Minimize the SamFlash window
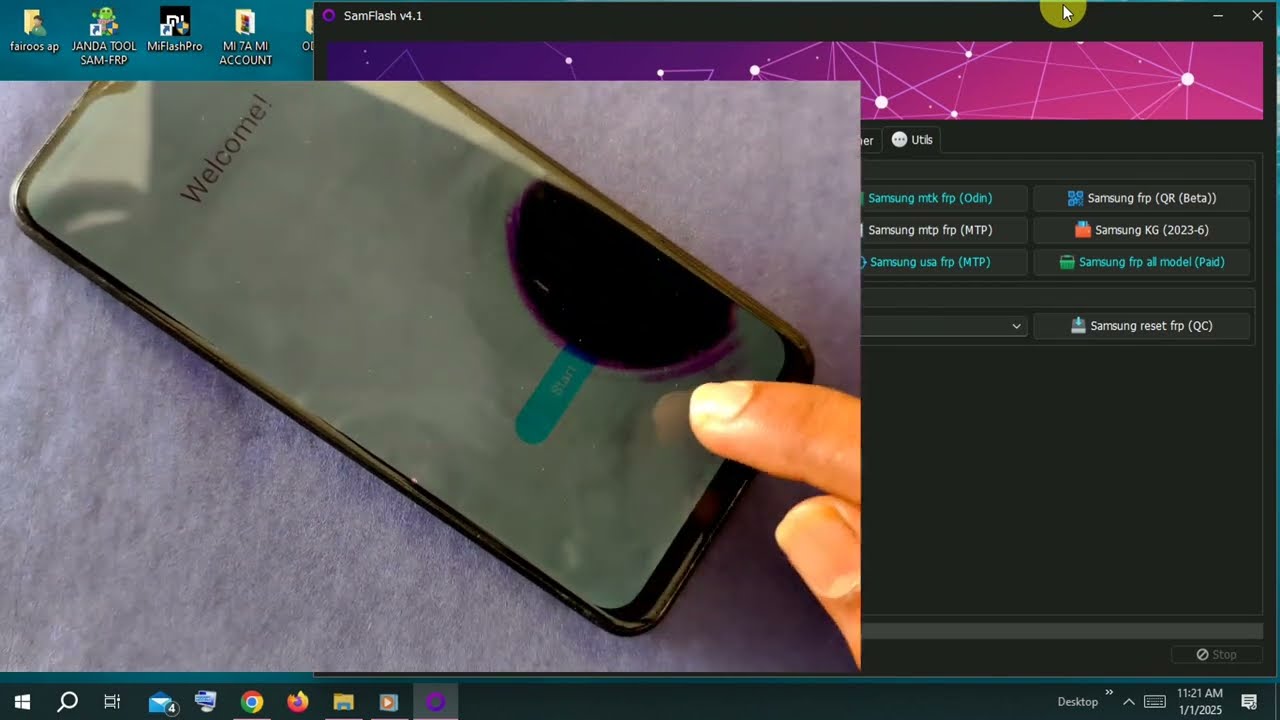The image size is (1280, 720). click(1218, 15)
